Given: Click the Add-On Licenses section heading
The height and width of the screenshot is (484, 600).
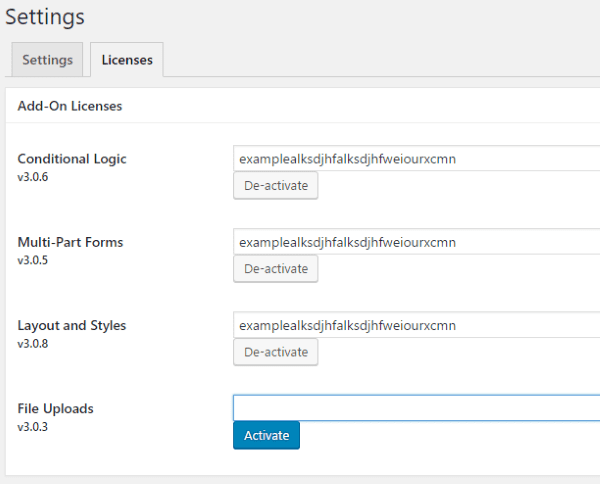Looking at the screenshot, I should coord(69,106).
